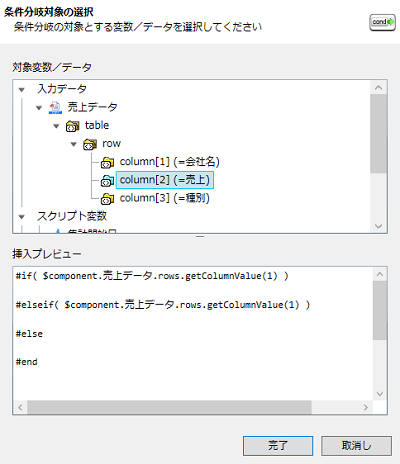Collapse the 入力データ tree node
The height and width of the screenshot is (464, 400).
[x=22, y=90]
